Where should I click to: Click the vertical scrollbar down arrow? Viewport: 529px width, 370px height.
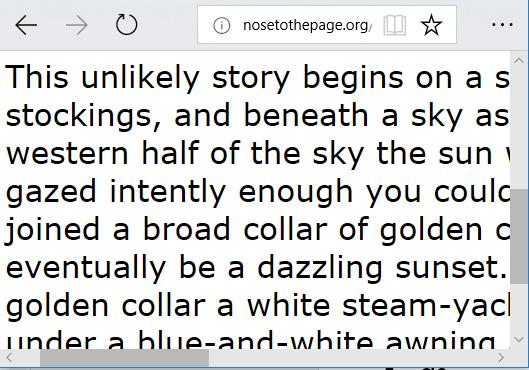pyautogui.click(x=519, y=340)
